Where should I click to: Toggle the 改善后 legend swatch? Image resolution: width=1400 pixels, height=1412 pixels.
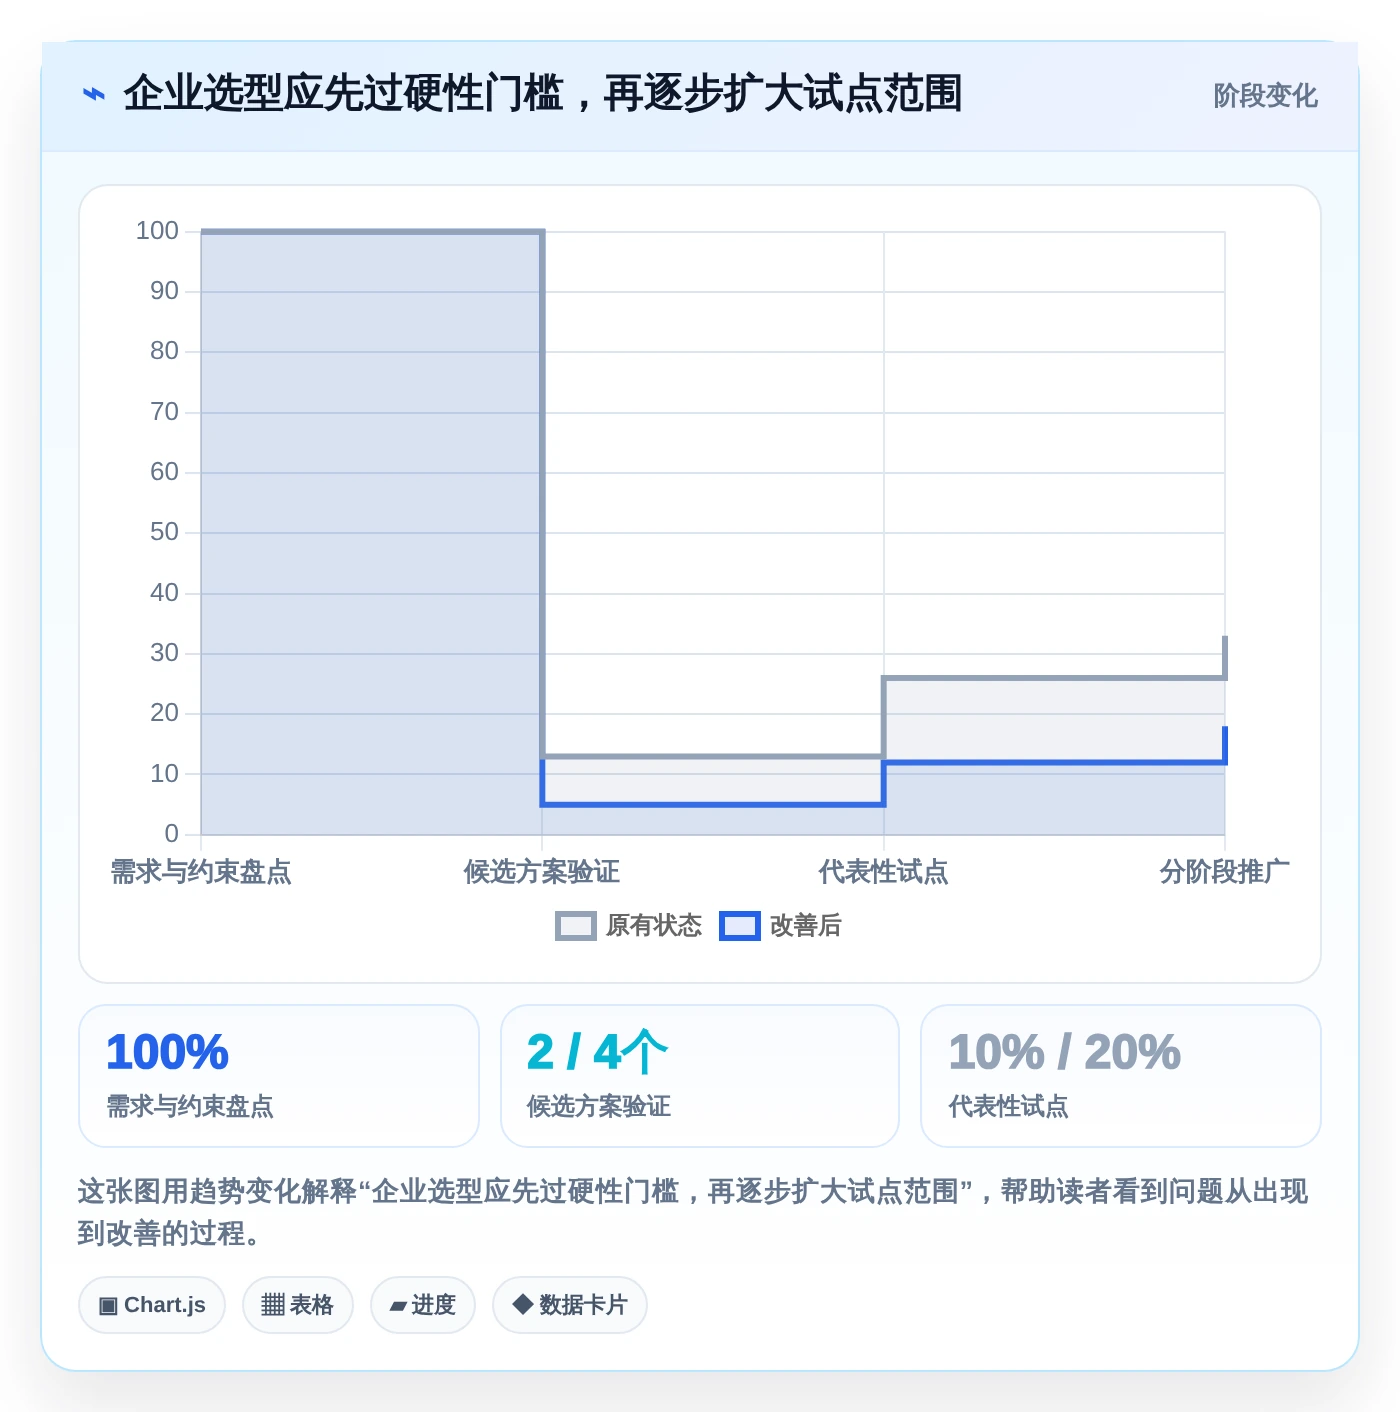pyautogui.click(x=740, y=926)
